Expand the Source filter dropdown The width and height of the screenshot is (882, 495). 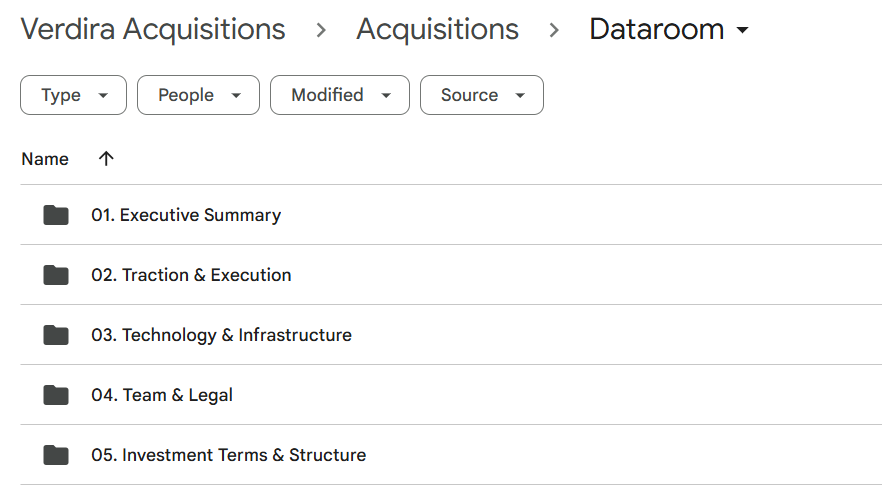tap(481, 95)
